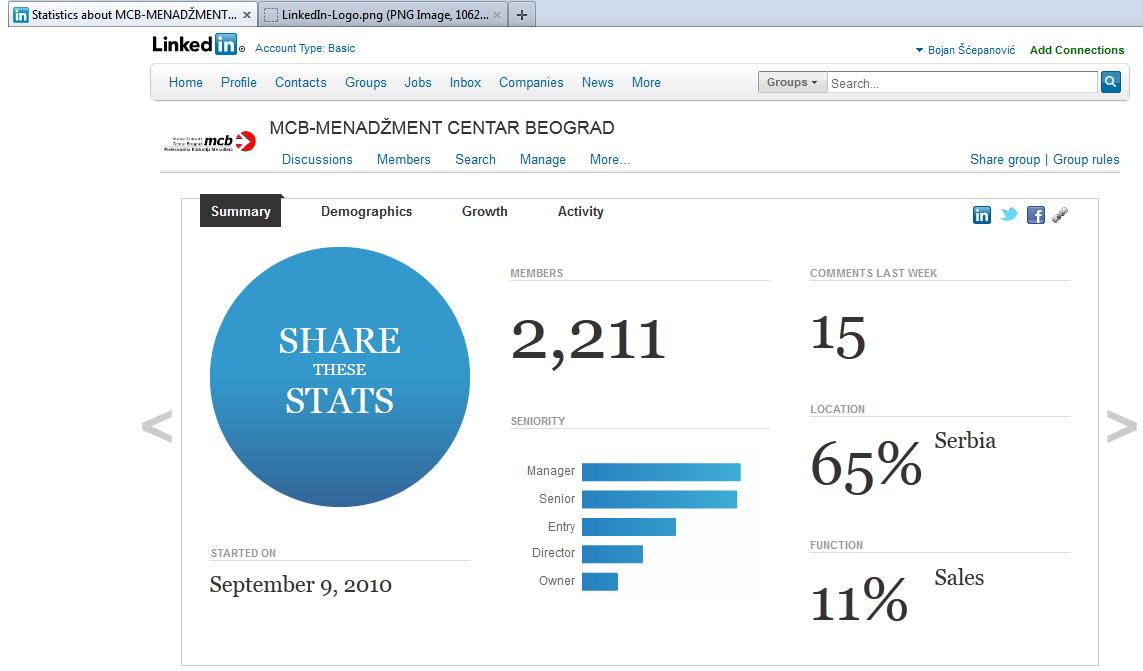Open group Members link
Screen dimensions: 1143x671
403,159
